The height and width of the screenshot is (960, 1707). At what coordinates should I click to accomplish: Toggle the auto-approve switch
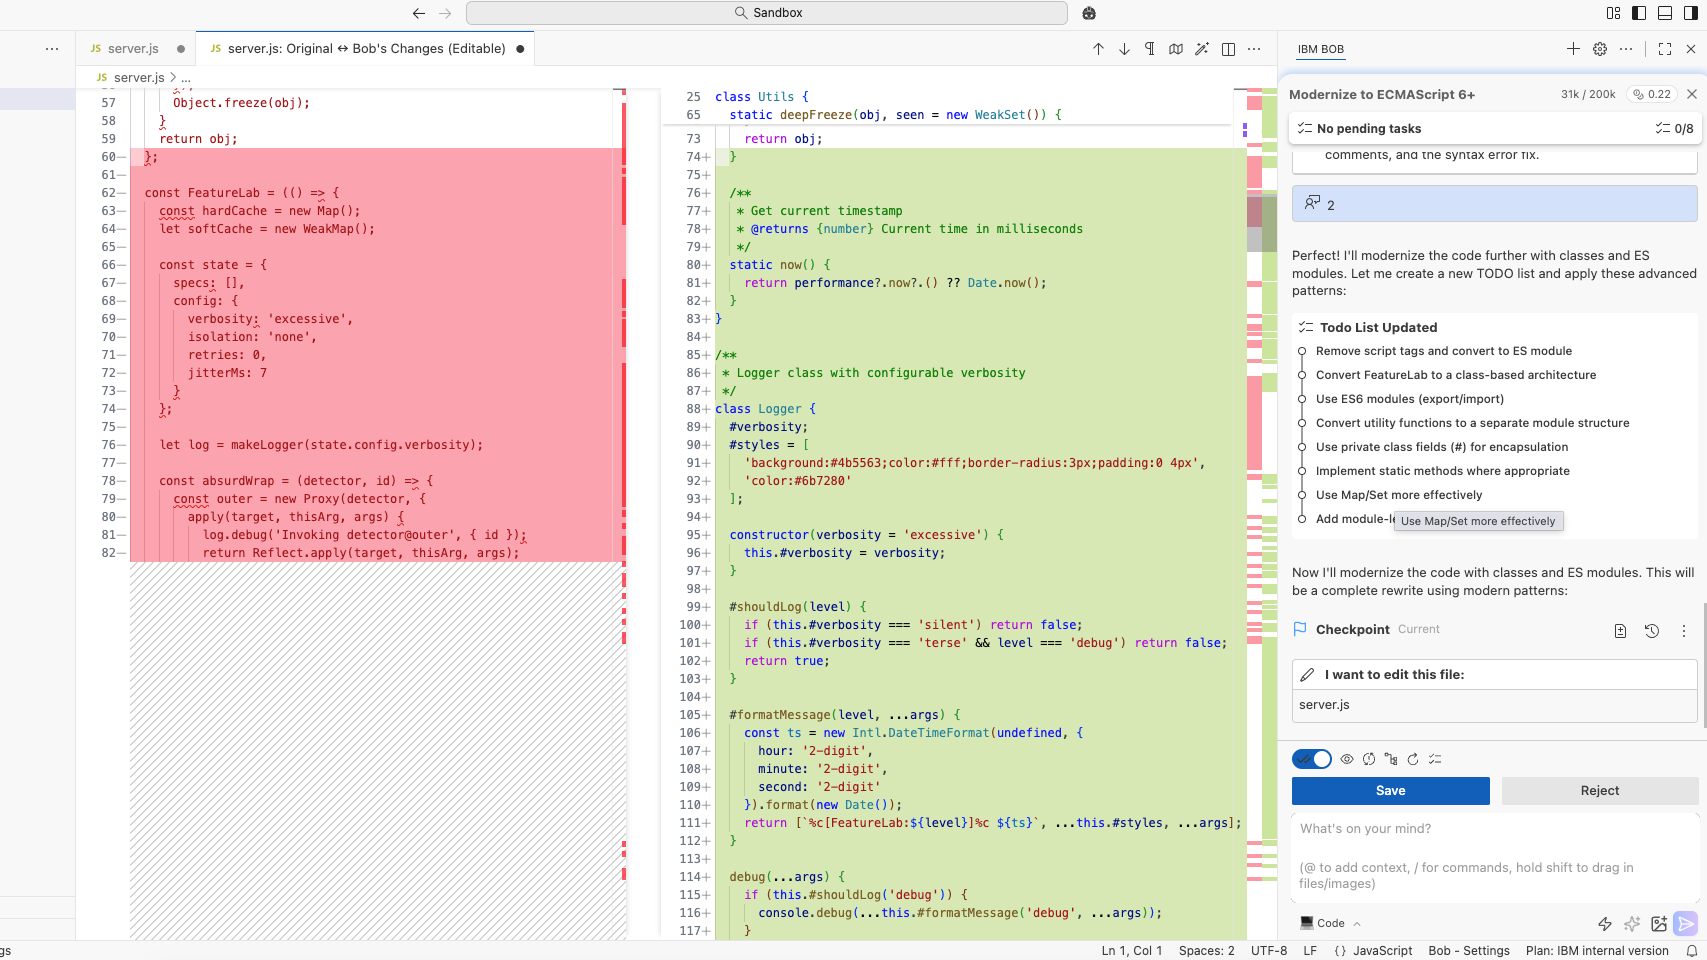pos(1312,759)
